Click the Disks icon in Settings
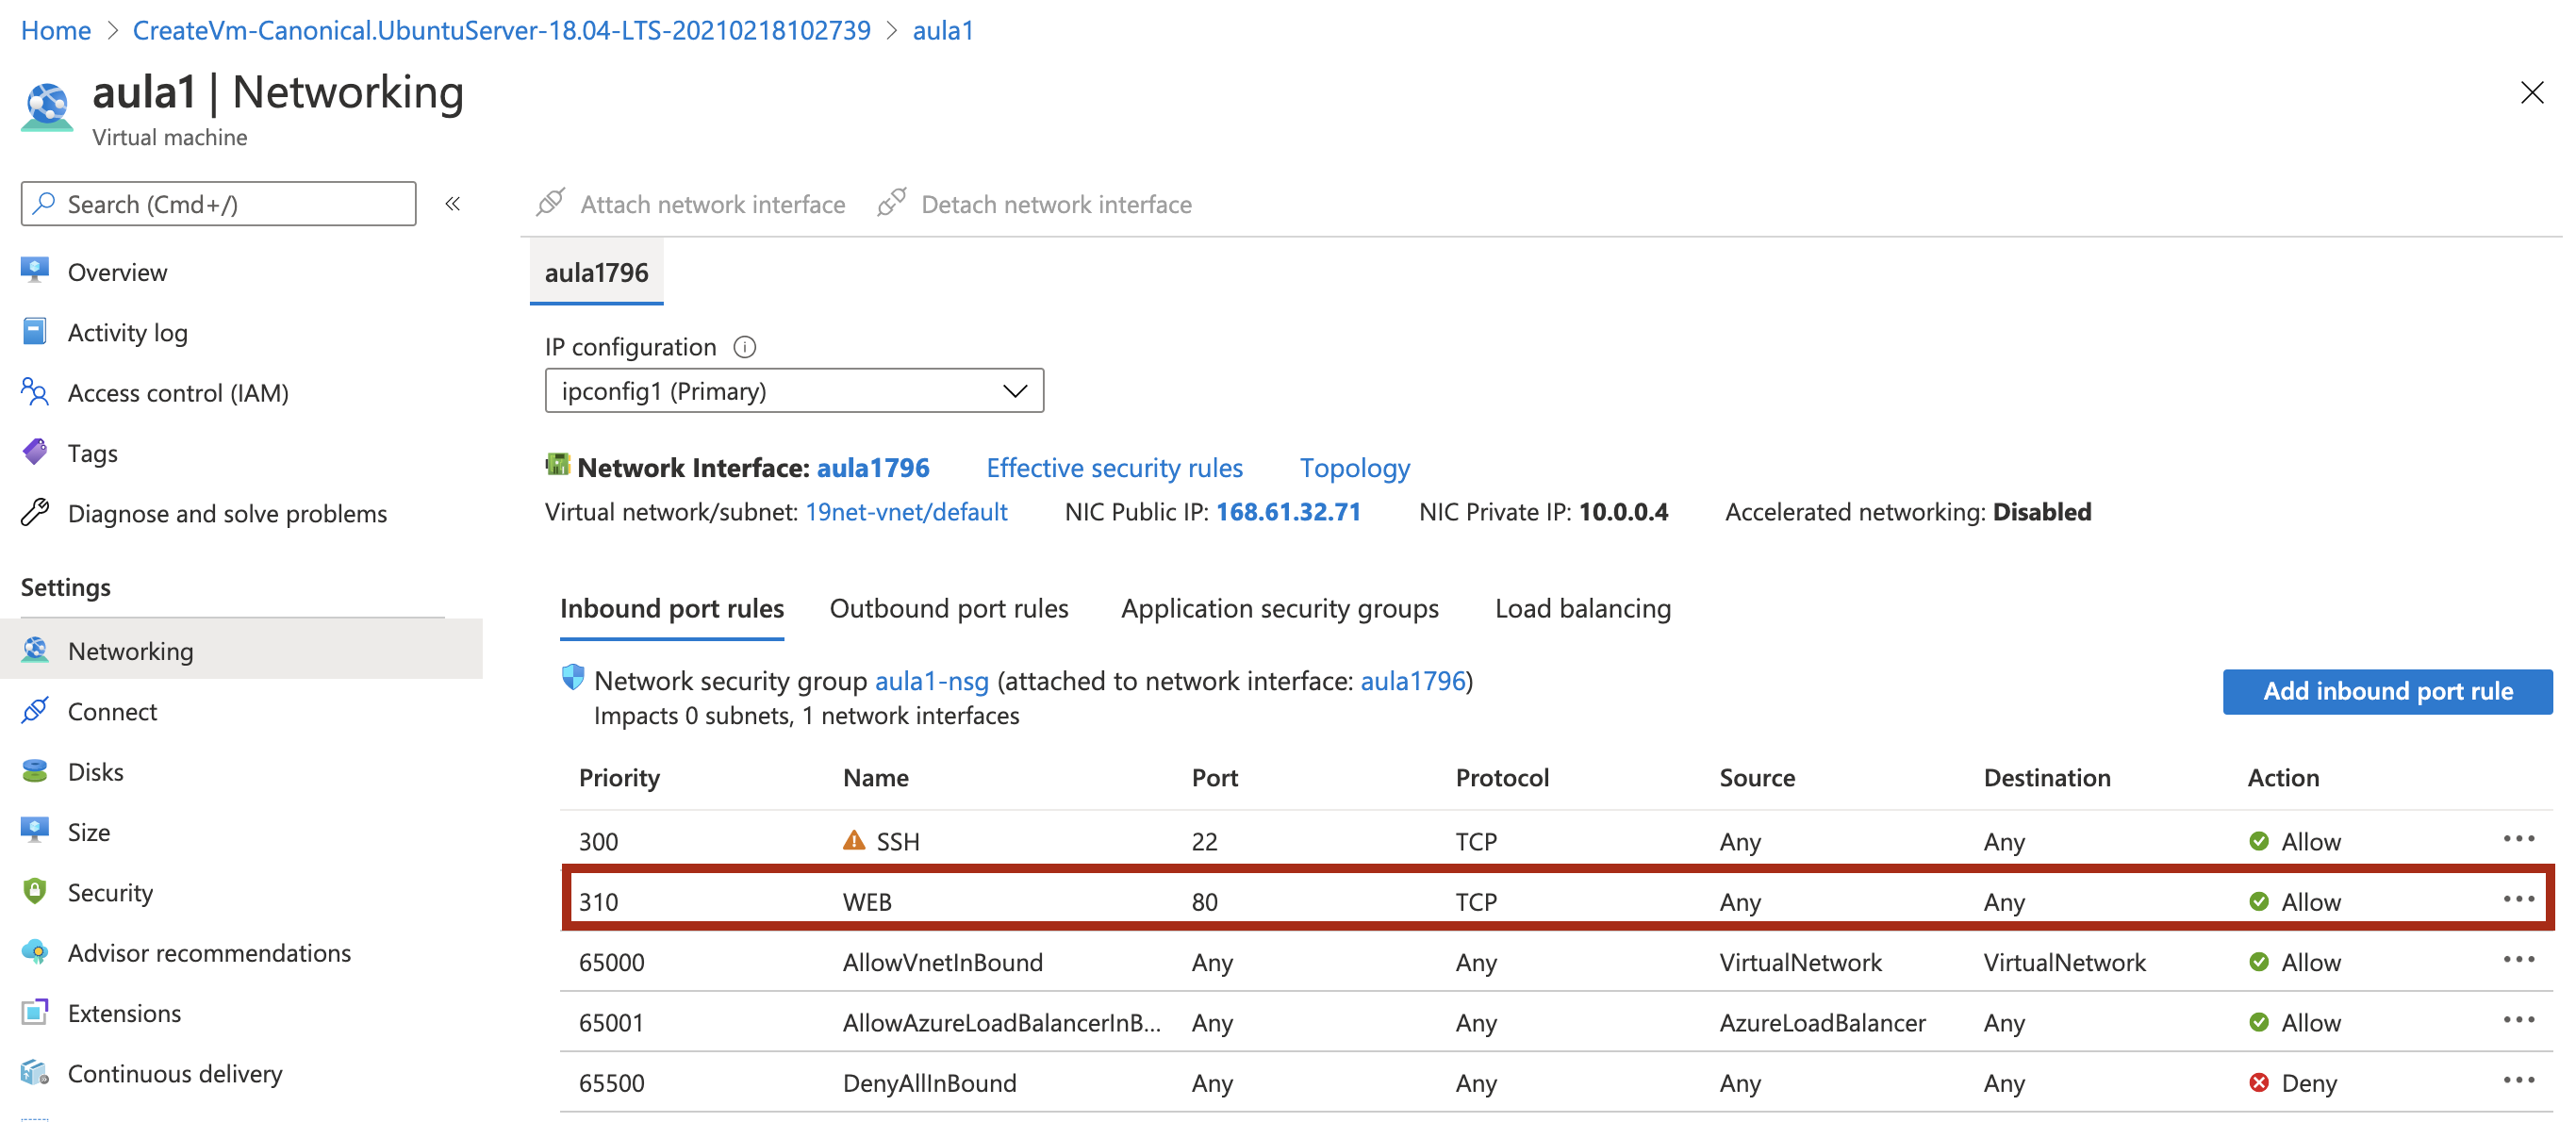Image resolution: width=2576 pixels, height=1122 pixels. pos(35,771)
